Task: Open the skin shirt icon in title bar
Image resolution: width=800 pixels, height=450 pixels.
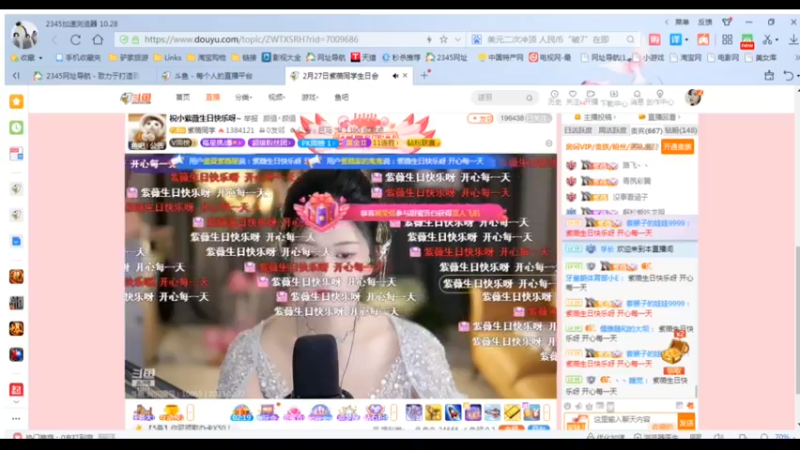Action: (x=727, y=22)
